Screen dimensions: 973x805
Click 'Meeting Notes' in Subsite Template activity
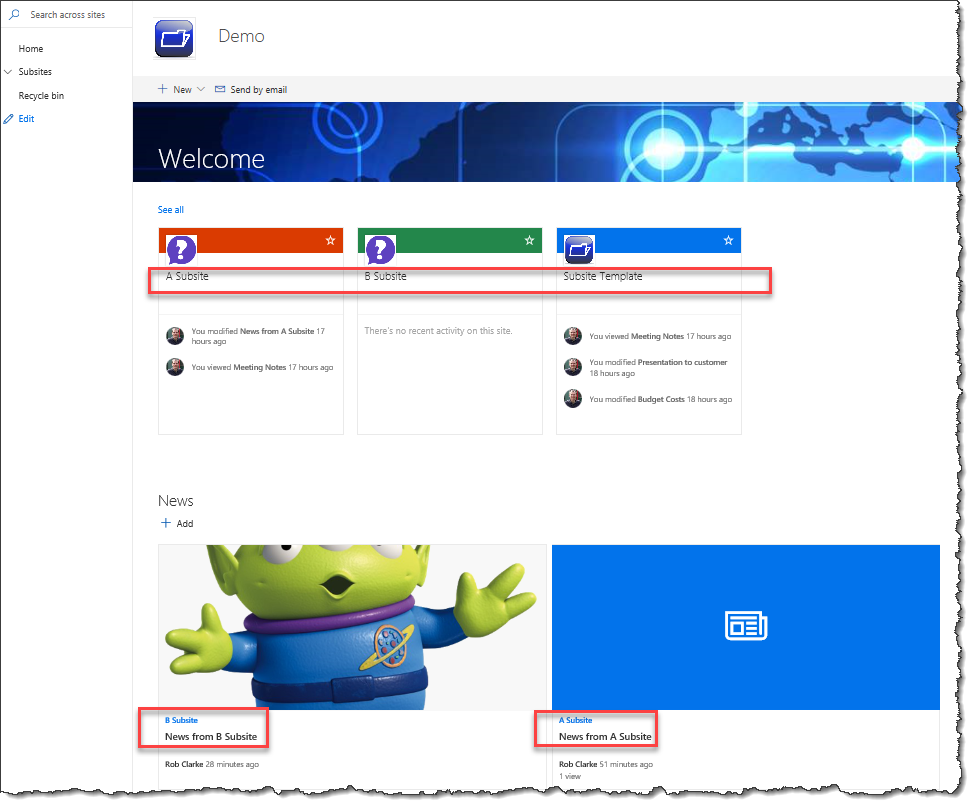(657, 336)
